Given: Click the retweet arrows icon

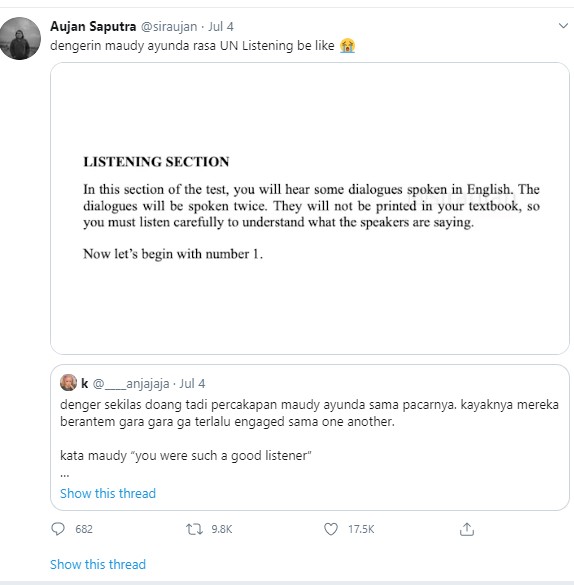Looking at the screenshot, I should coord(194,529).
